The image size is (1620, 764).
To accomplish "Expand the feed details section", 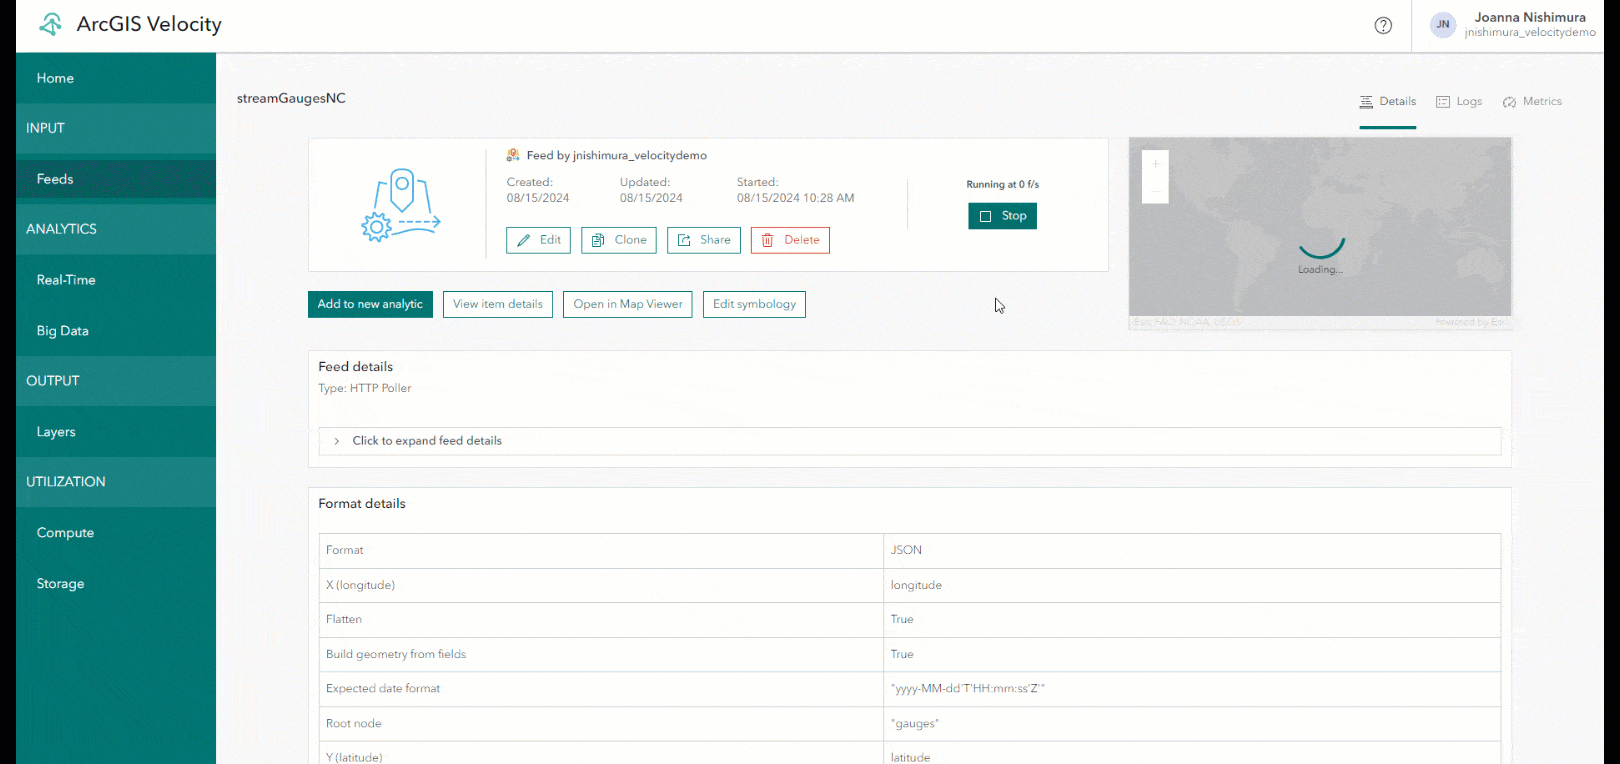I will click(909, 441).
